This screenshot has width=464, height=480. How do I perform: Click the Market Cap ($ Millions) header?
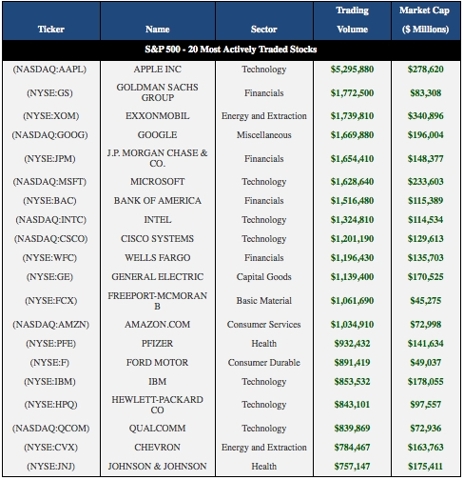(425, 20)
